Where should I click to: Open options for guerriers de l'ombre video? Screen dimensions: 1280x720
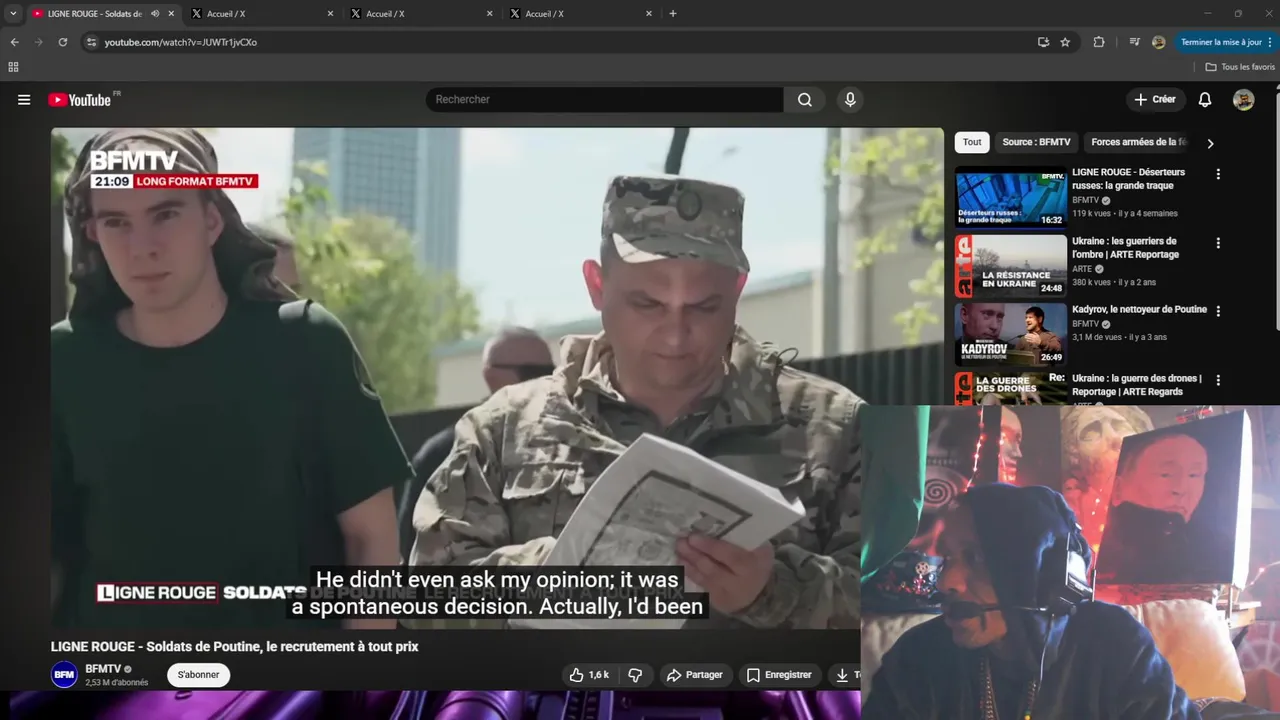[1218, 243]
